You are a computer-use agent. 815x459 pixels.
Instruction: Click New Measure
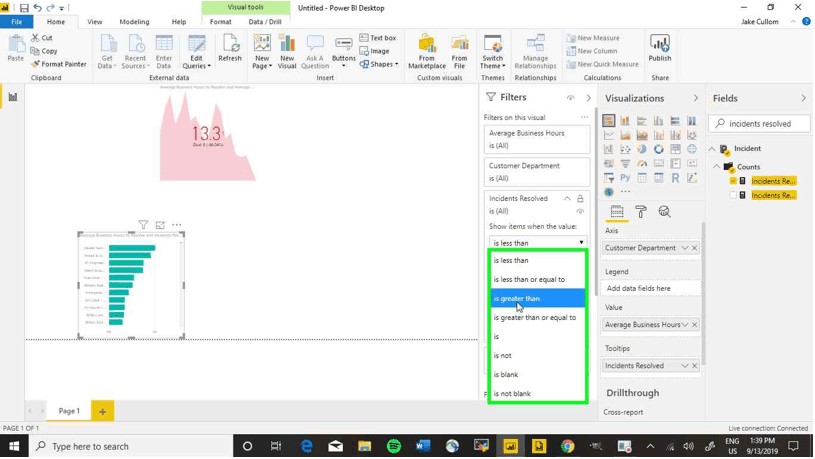click(x=593, y=38)
